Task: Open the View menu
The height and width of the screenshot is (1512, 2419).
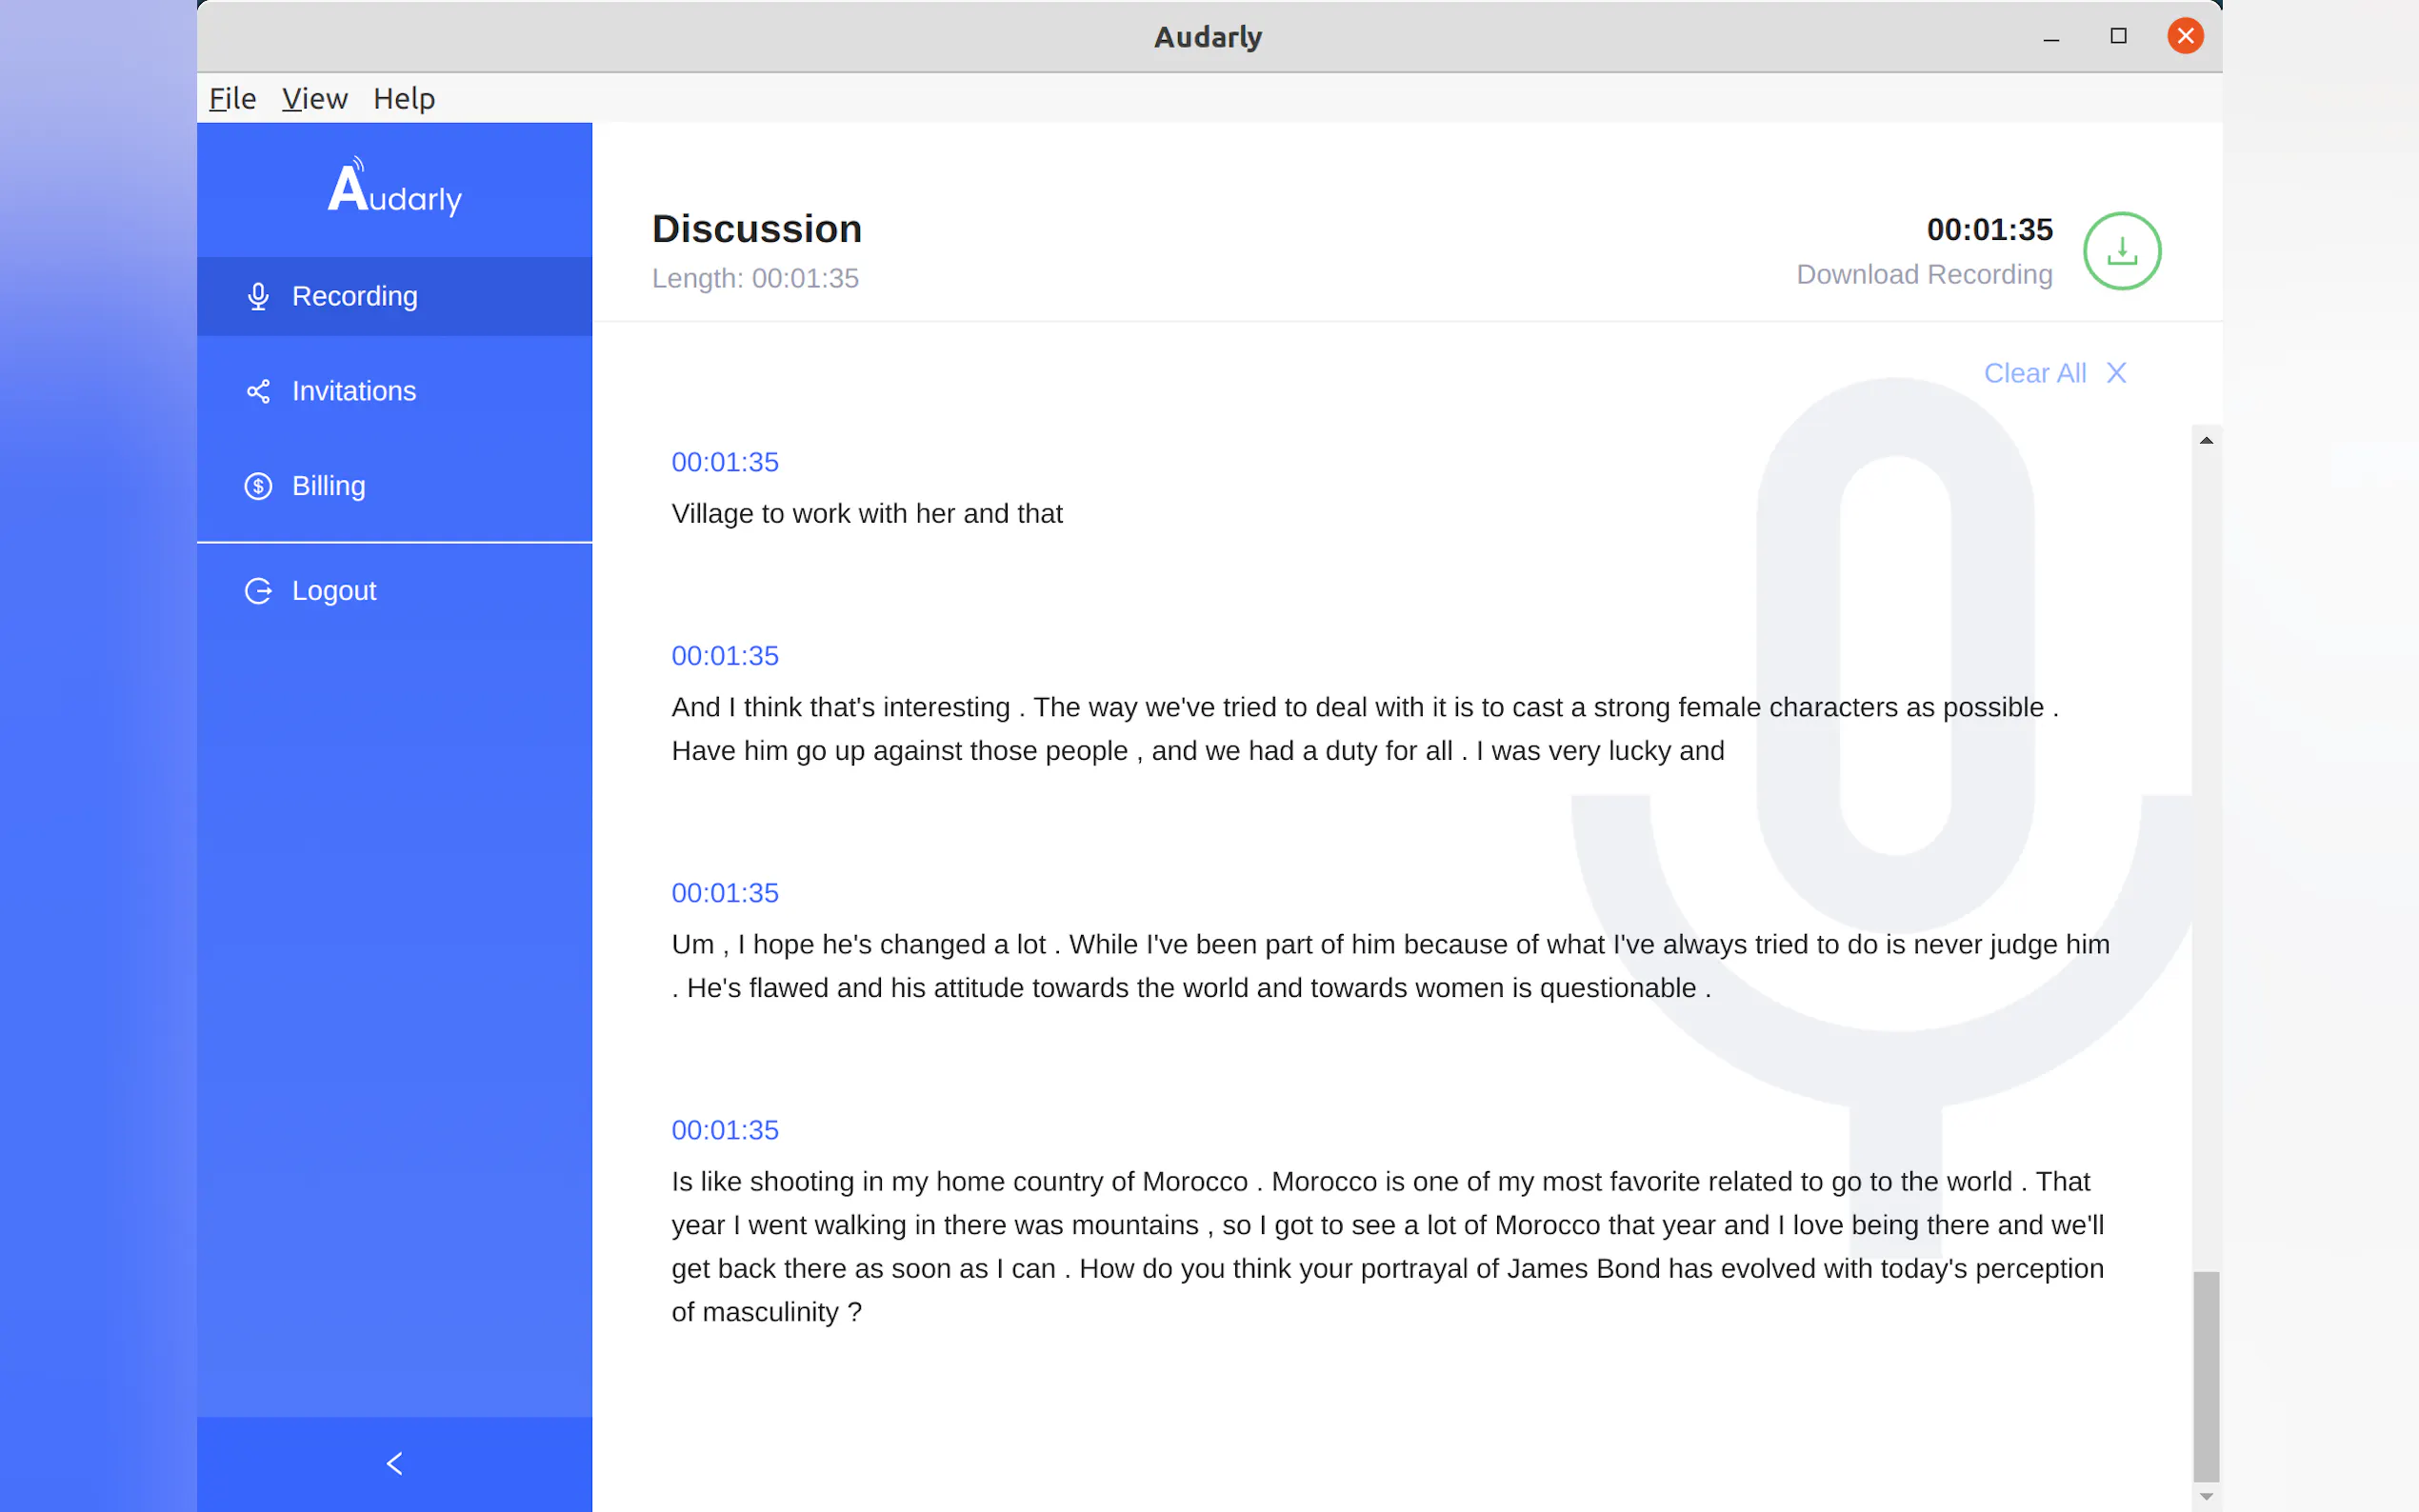Action: [314, 99]
